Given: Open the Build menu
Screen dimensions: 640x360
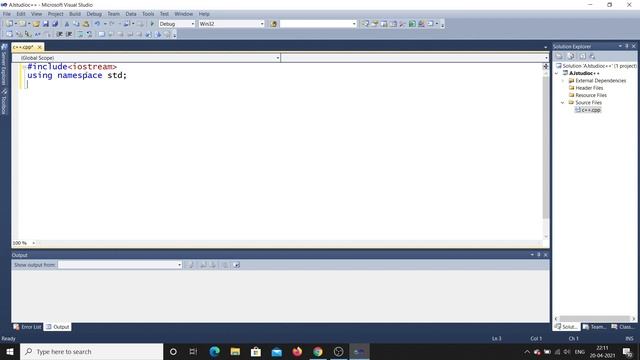Looking at the screenshot, I should (75, 14).
